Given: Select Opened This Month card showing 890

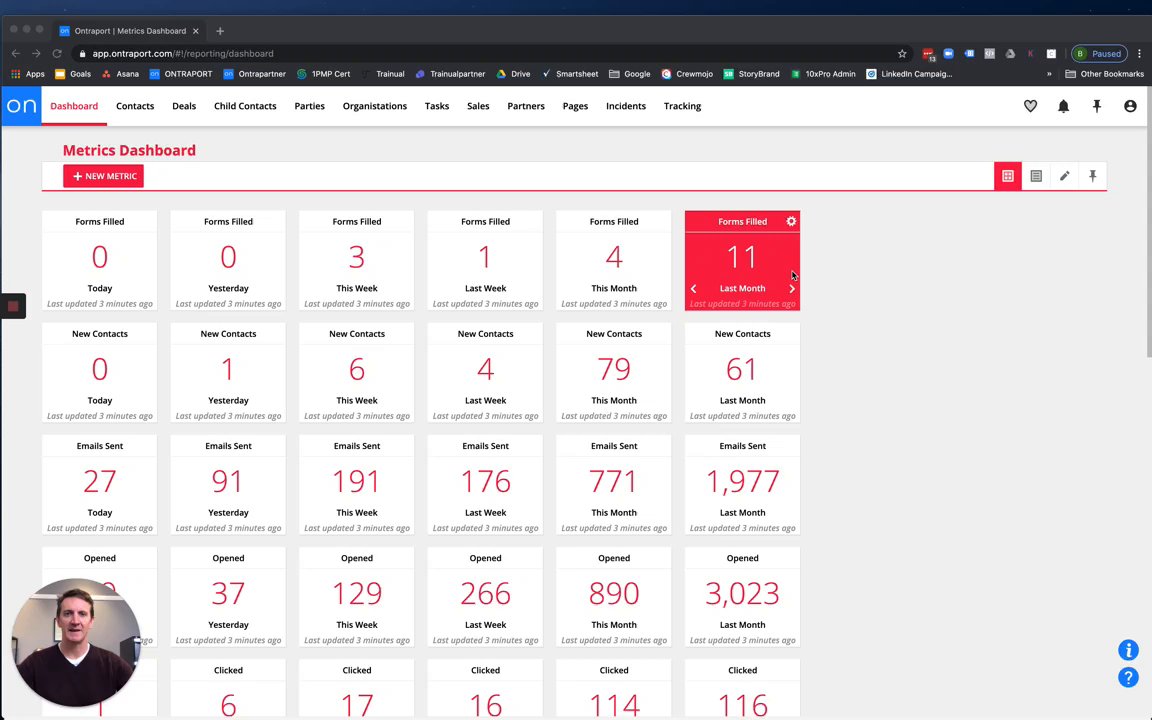Looking at the screenshot, I should point(613,597).
